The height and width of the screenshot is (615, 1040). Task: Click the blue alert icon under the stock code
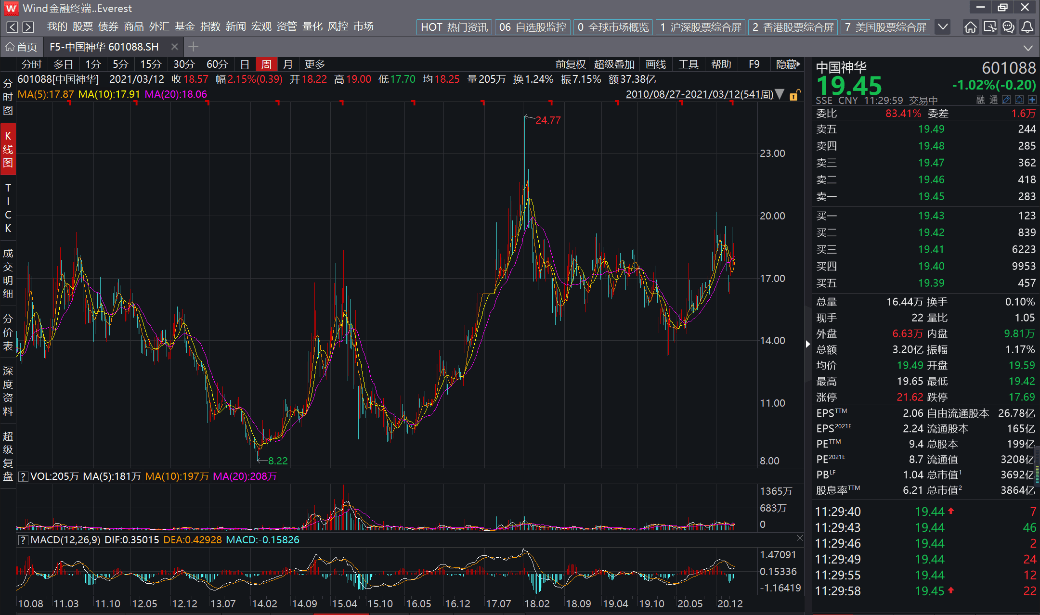(1019, 100)
